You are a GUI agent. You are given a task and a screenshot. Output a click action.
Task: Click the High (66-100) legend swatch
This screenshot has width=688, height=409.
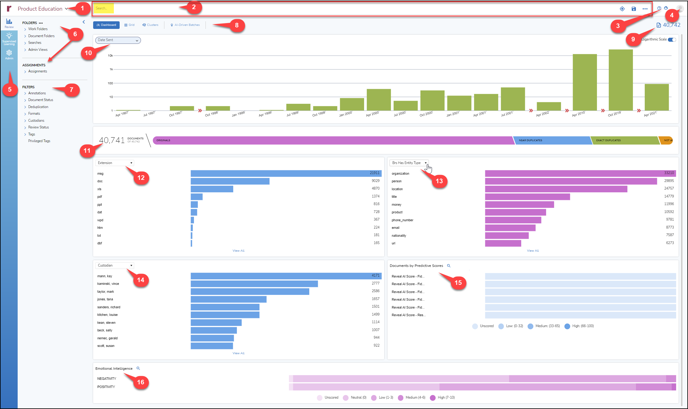click(567, 326)
